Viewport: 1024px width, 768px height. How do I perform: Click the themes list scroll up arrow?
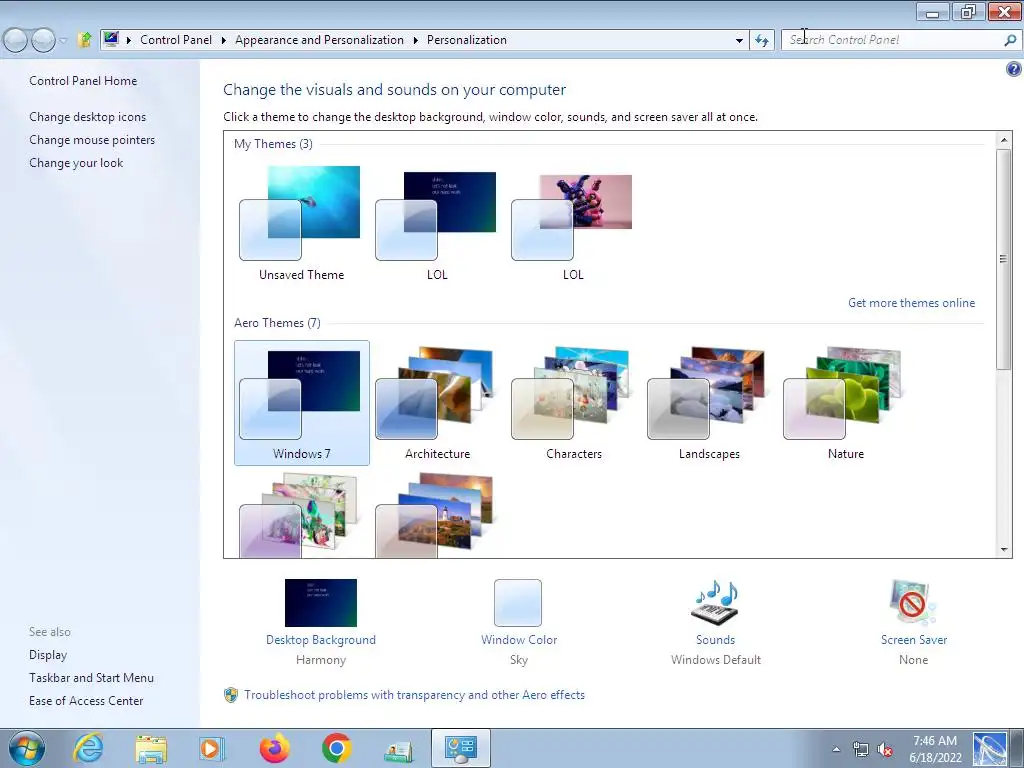click(x=1004, y=140)
